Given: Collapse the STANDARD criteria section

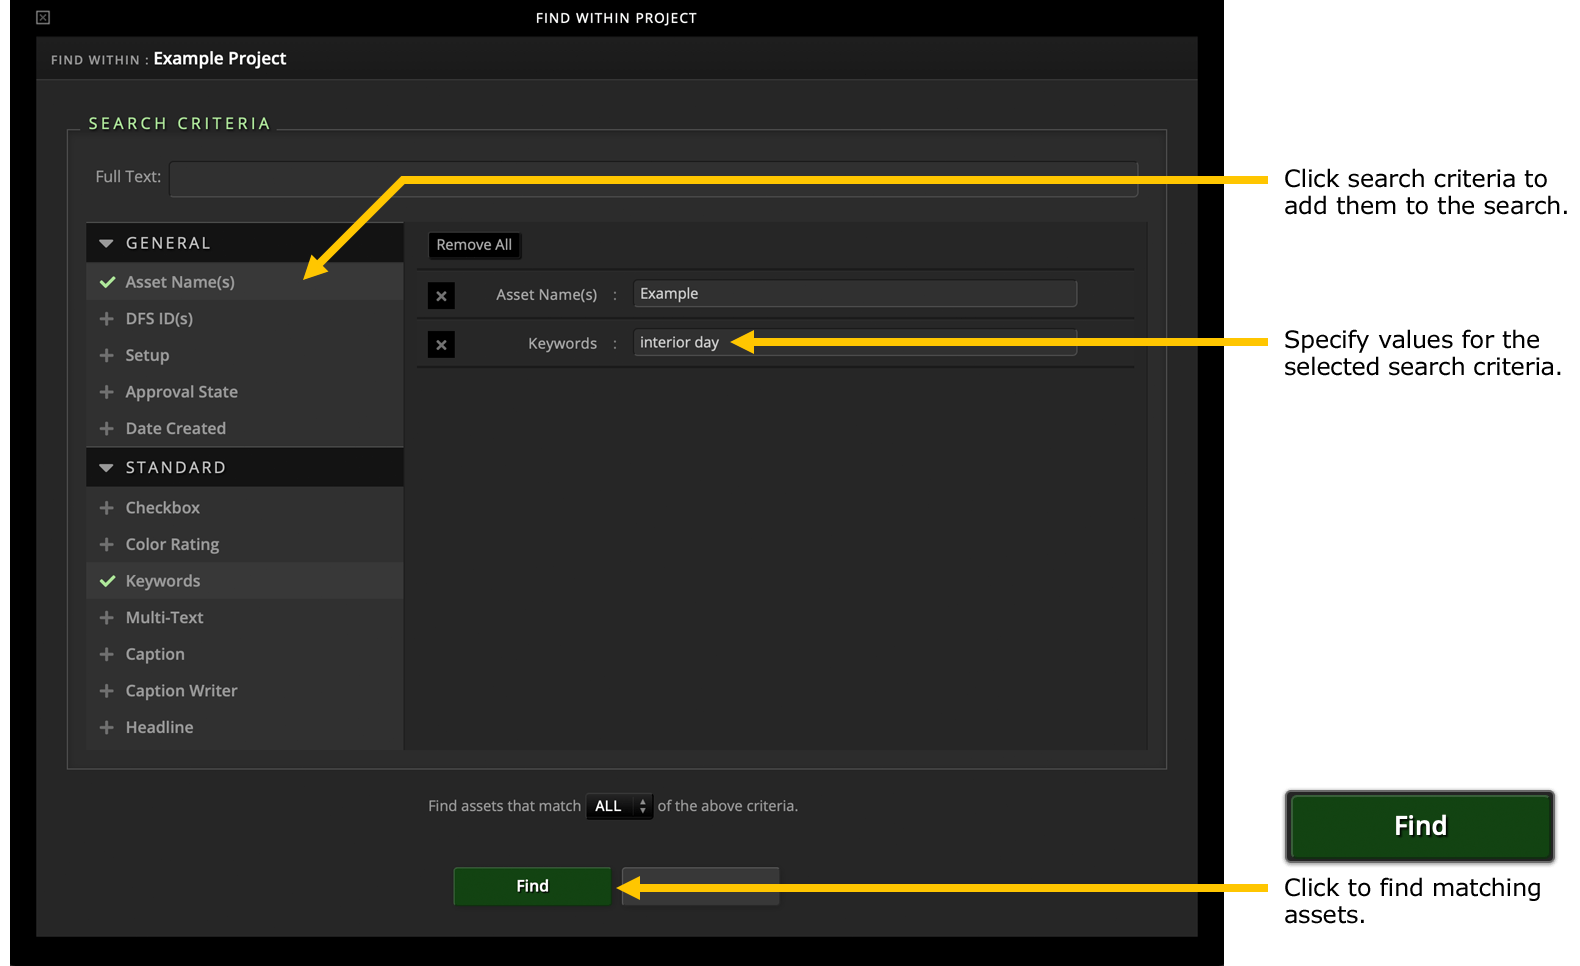Looking at the screenshot, I should (106, 467).
